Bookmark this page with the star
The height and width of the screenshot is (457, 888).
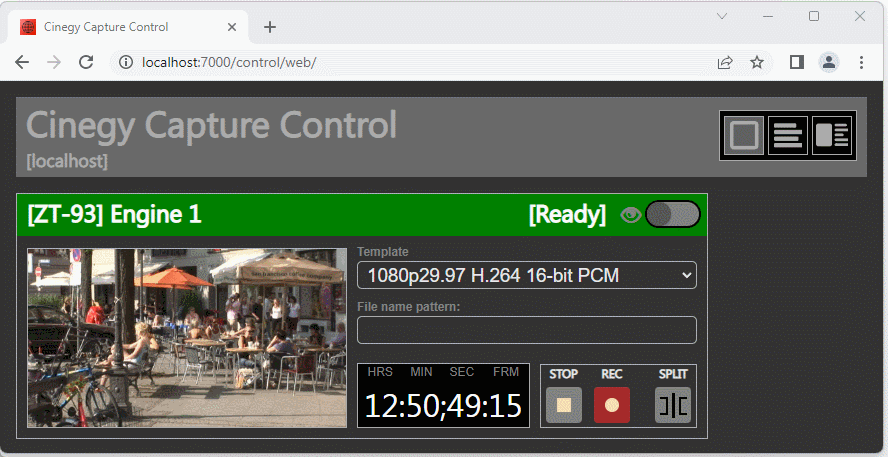click(x=757, y=62)
